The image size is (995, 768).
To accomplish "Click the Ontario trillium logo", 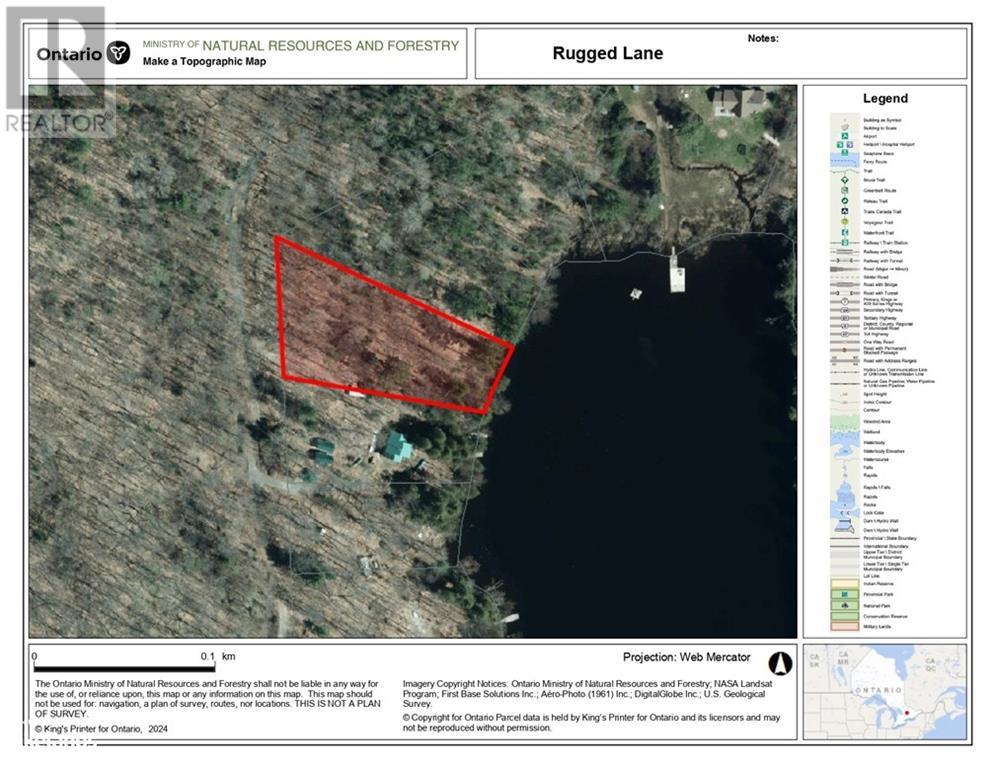I will (x=118, y=53).
